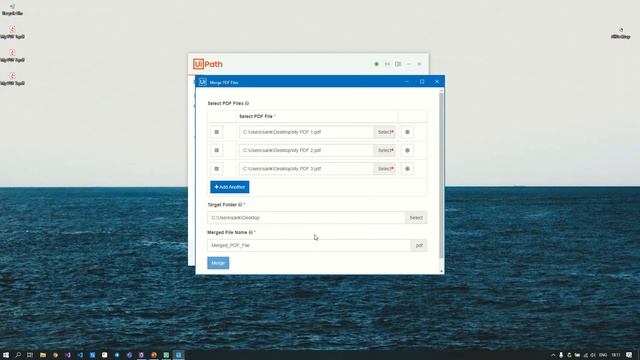Image resolution: width=640 pixels, height=360 pixels.
Task: Click green status dot in UiPath window
Action: pyautogui.click(x=376, y=64)
